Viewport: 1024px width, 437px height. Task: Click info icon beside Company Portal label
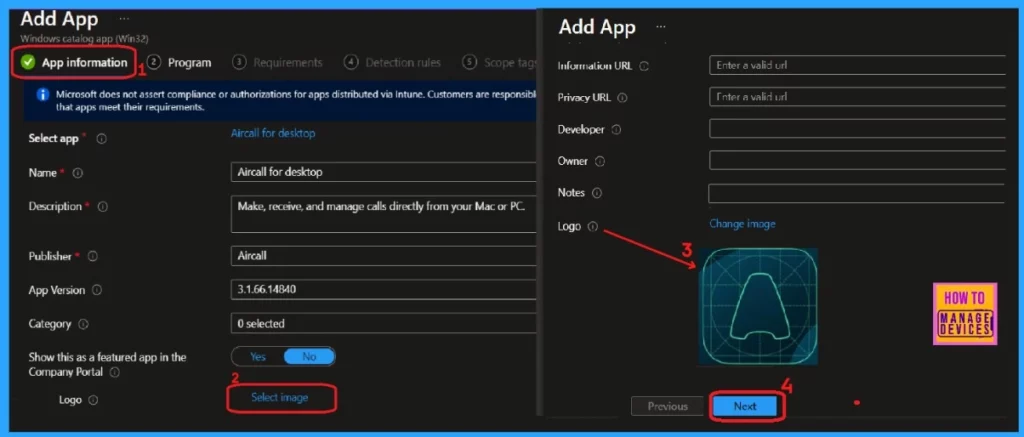(x=115, y=372)
